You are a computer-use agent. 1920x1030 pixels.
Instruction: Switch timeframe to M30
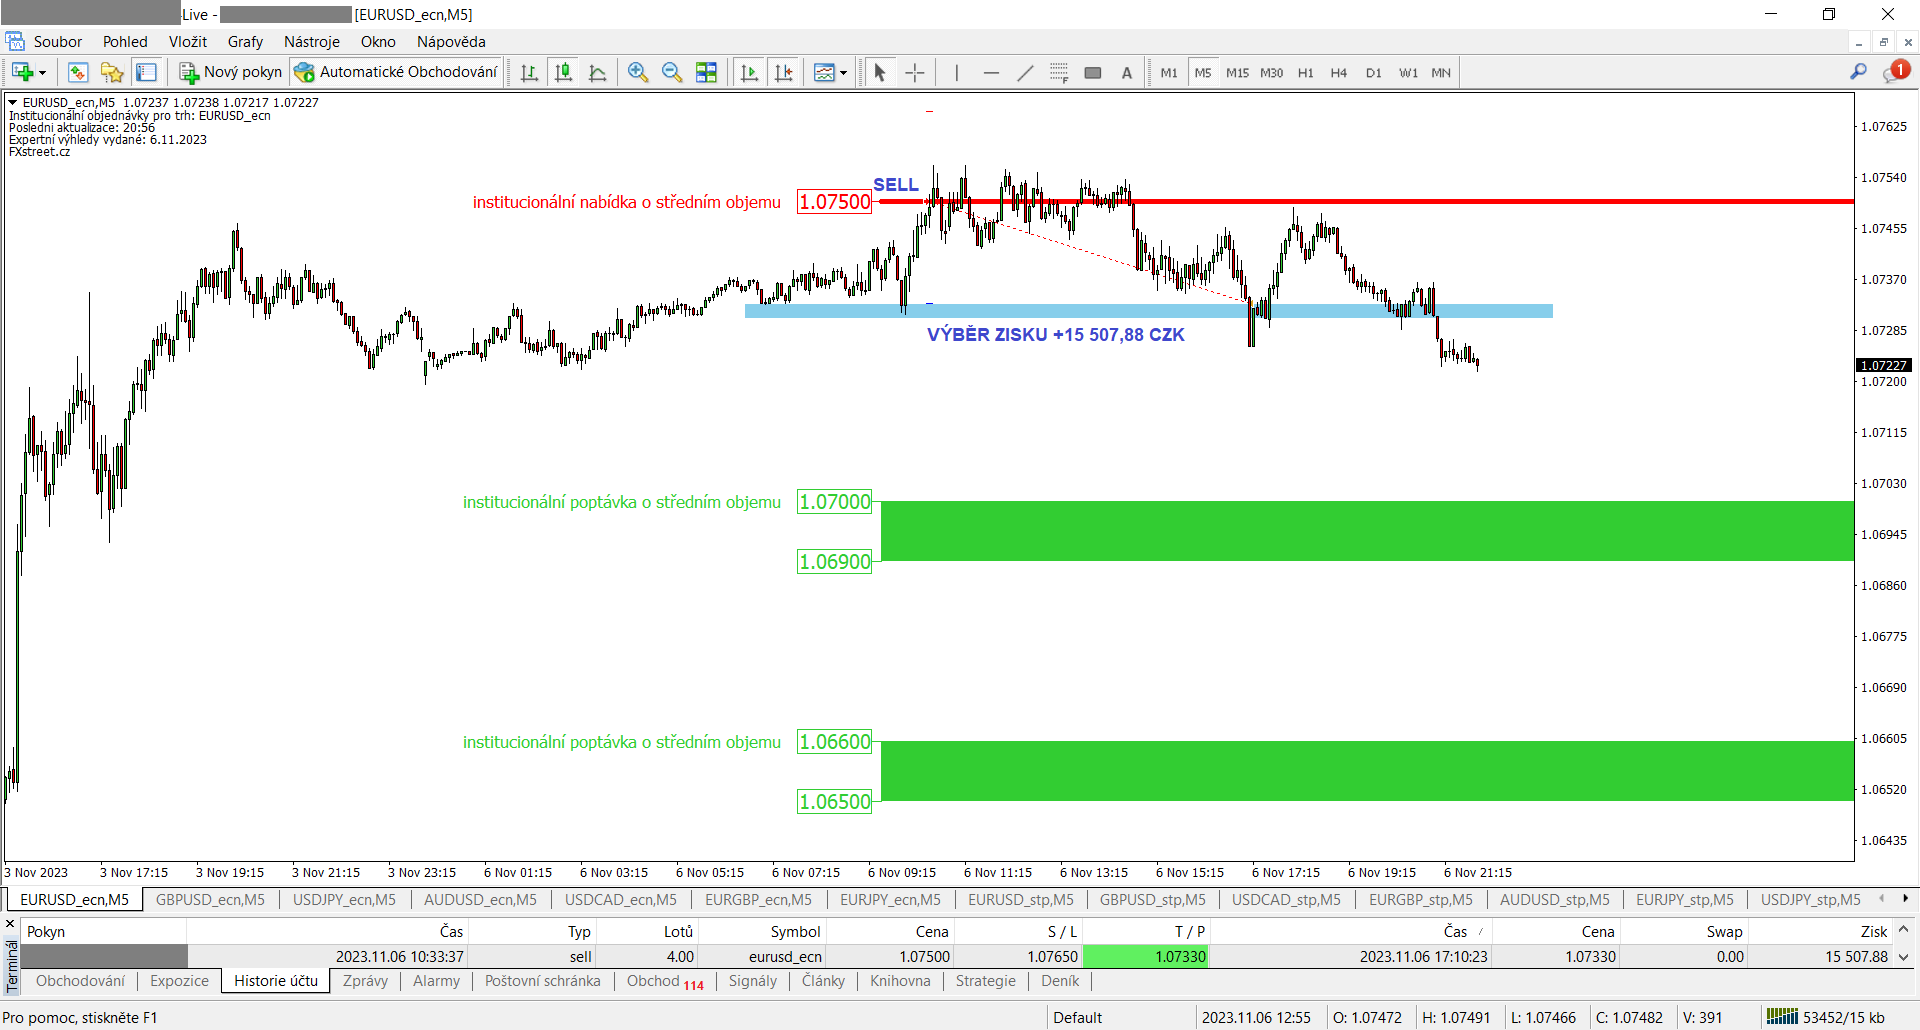pos(1271,72)
